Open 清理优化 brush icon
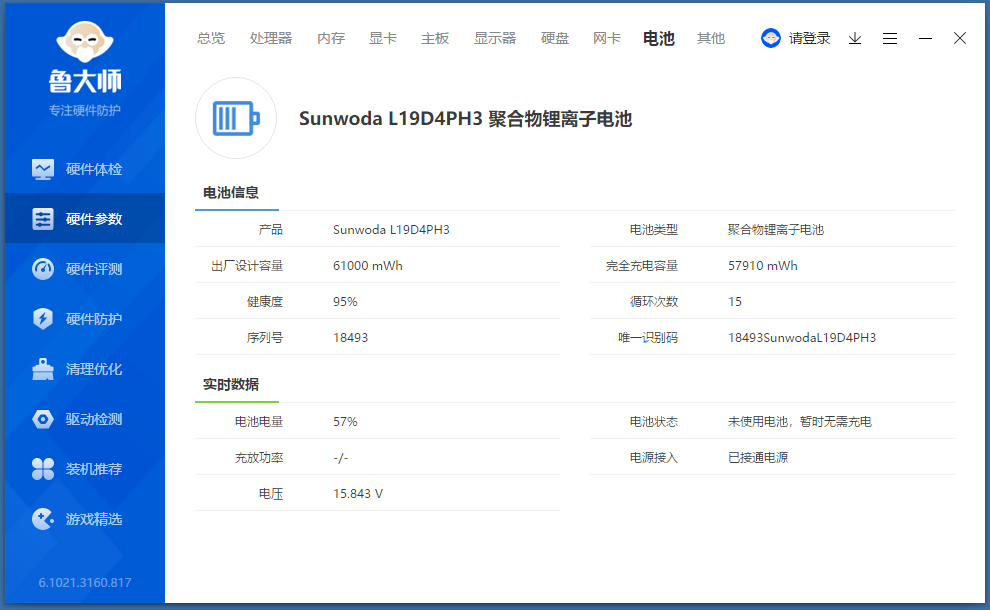Screen dimensions: 990x610 click(43, 369)
